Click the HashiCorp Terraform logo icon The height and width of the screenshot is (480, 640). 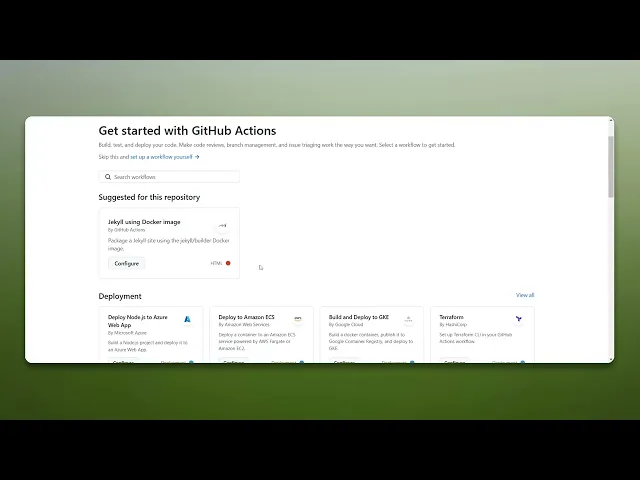[x=519, y=319]
